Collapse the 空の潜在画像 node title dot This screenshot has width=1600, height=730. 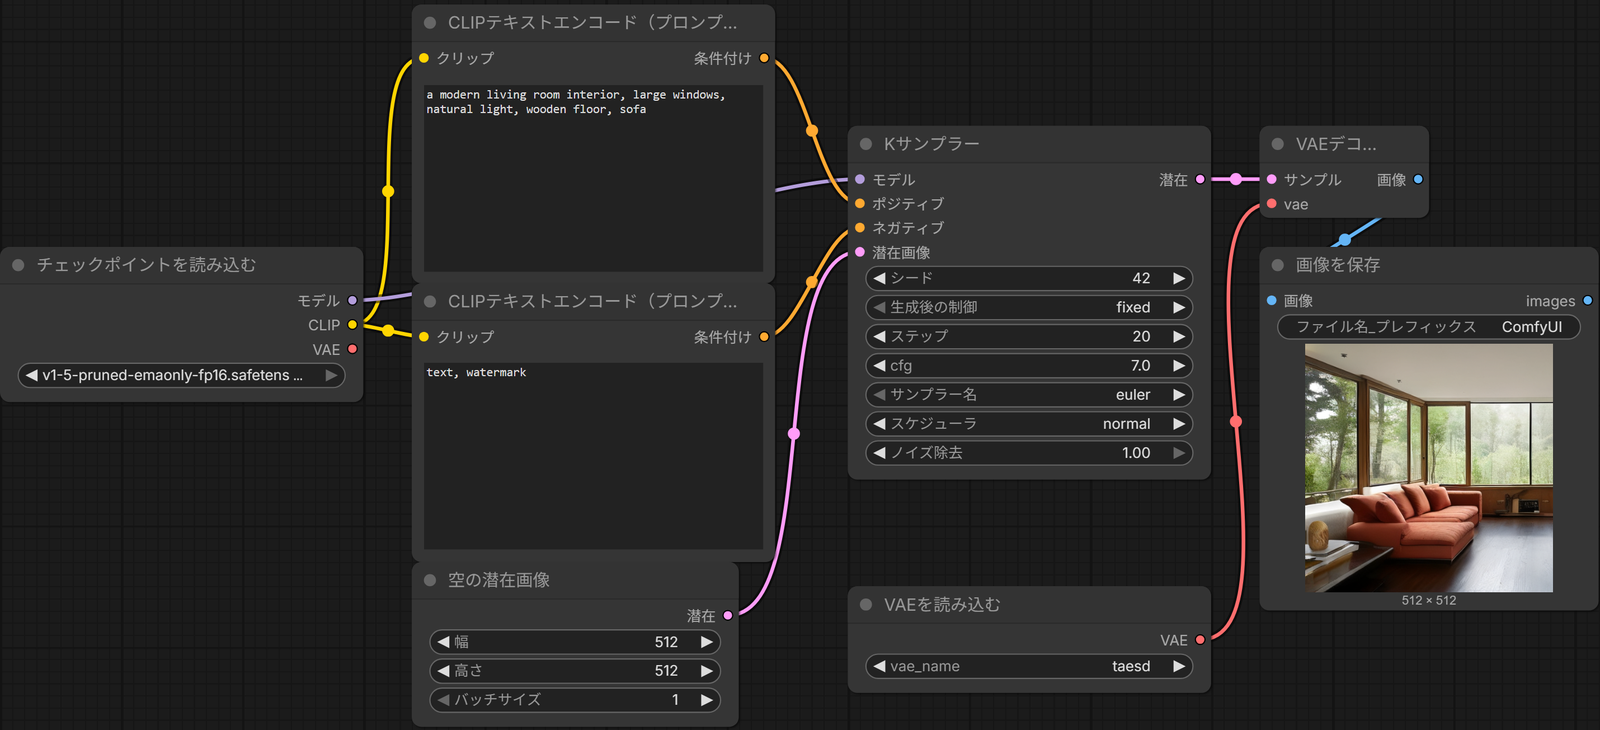pyautogui.click(x=430, y=580)
